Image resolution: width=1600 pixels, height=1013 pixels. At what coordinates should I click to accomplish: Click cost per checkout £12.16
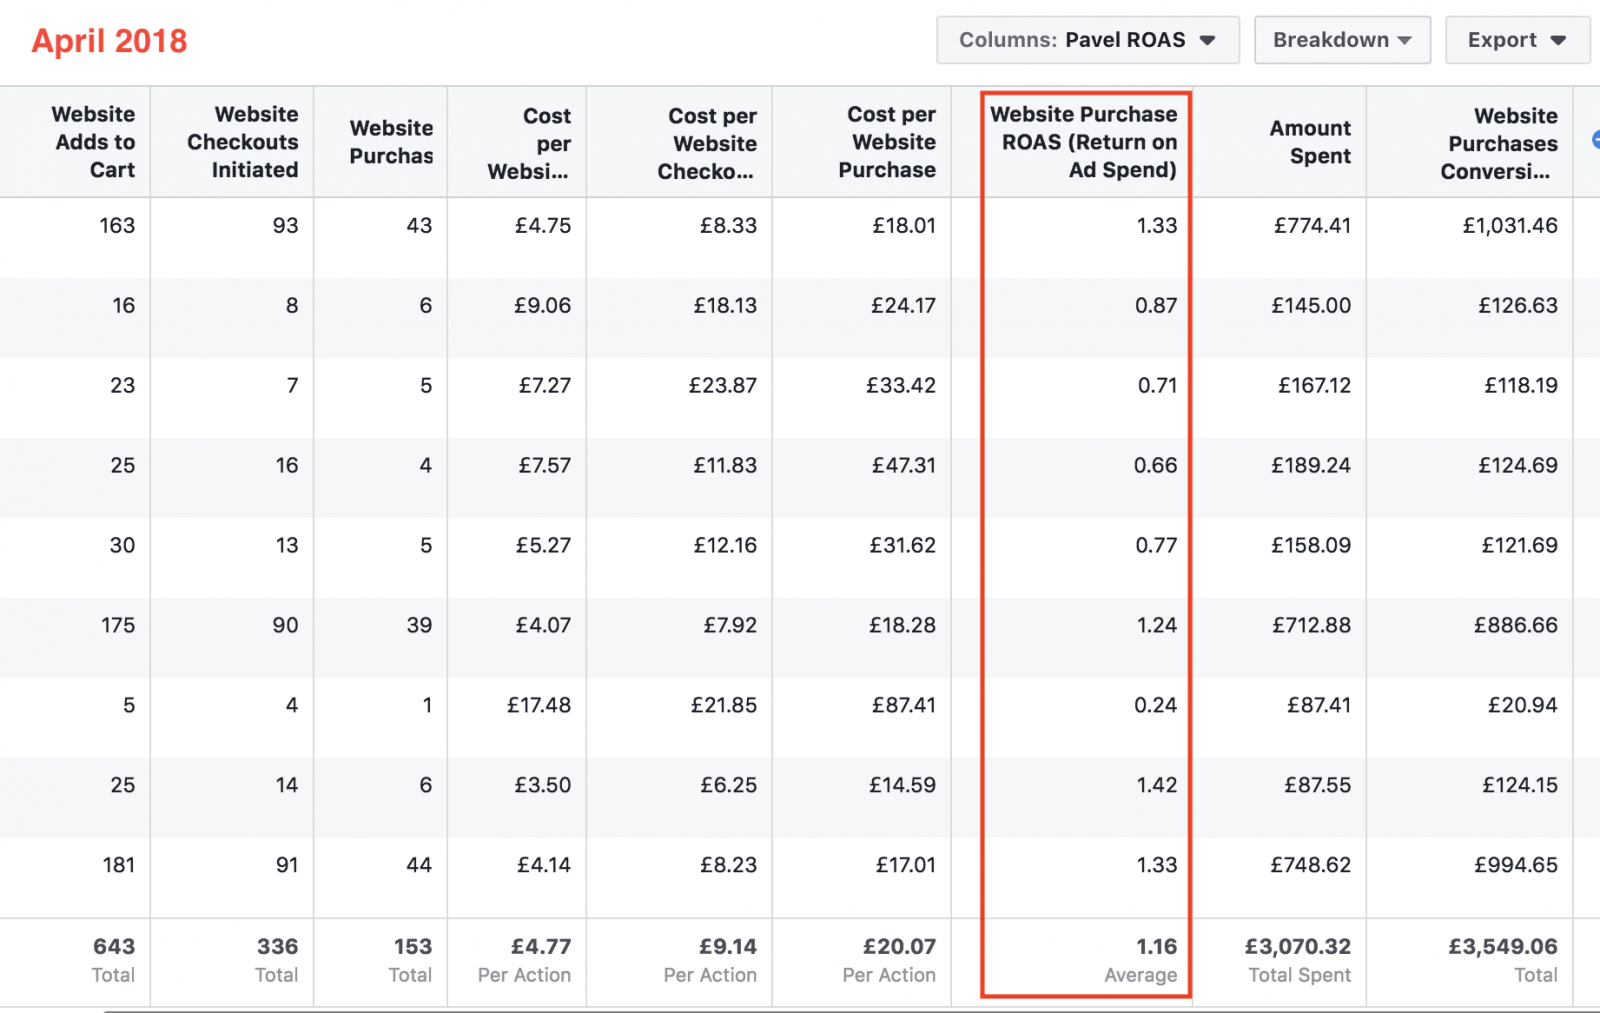[725, 546]
